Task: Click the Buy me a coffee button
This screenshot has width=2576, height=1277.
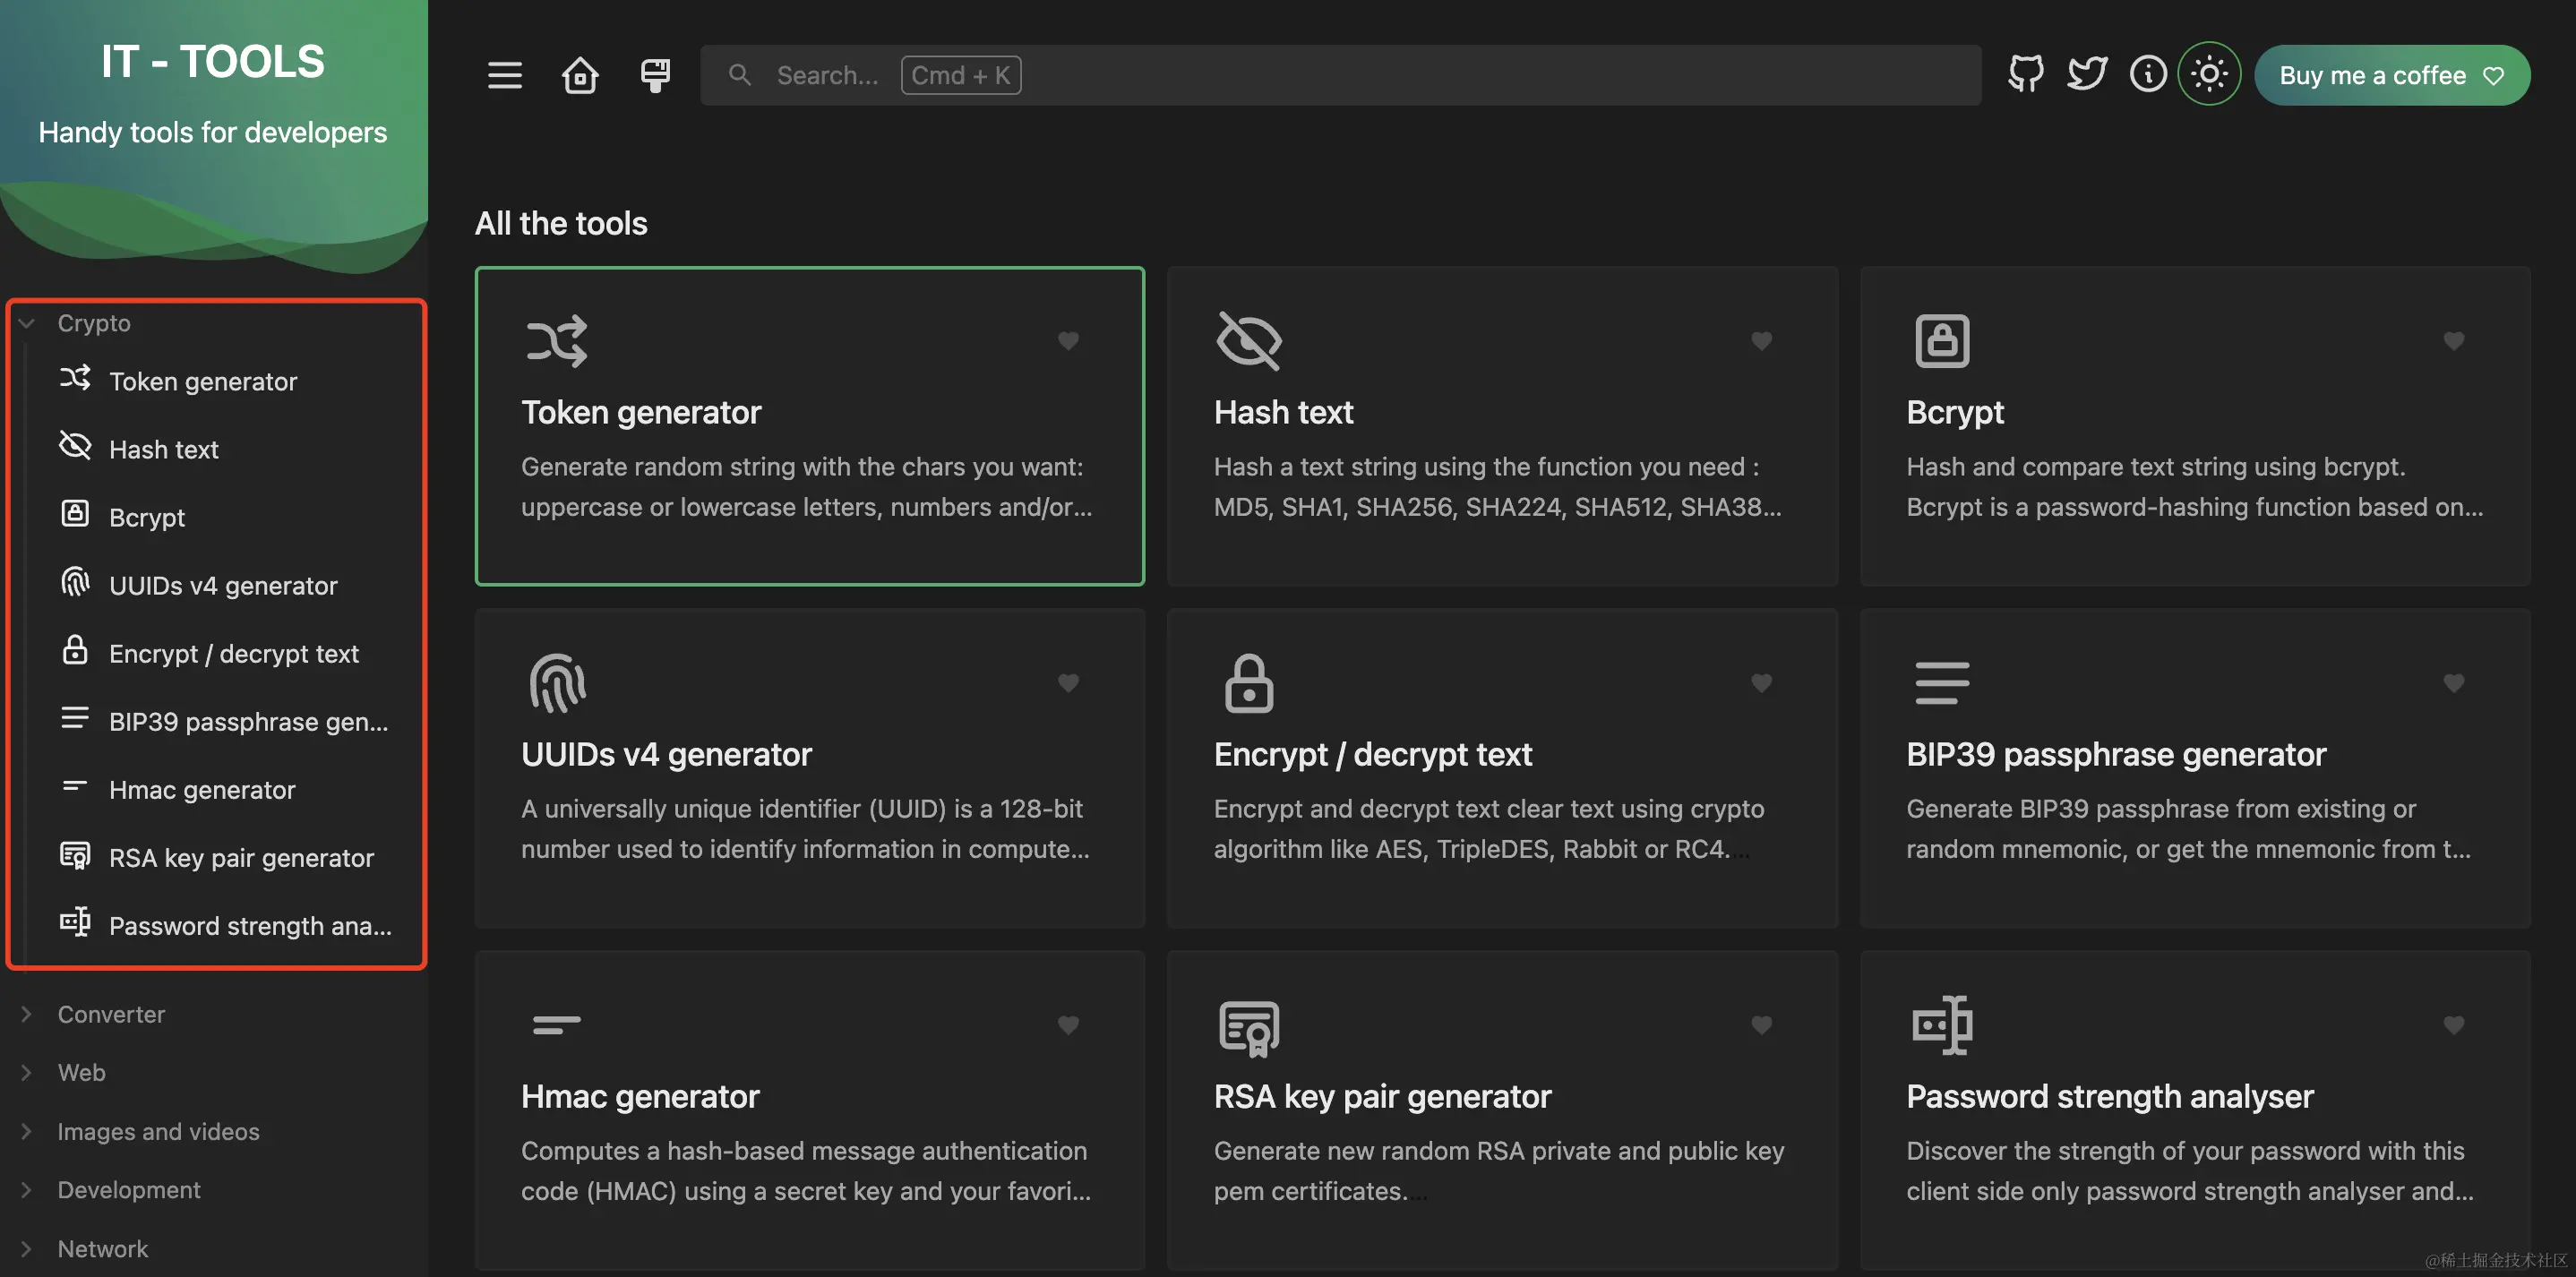Action: (x=2391, y=75)
